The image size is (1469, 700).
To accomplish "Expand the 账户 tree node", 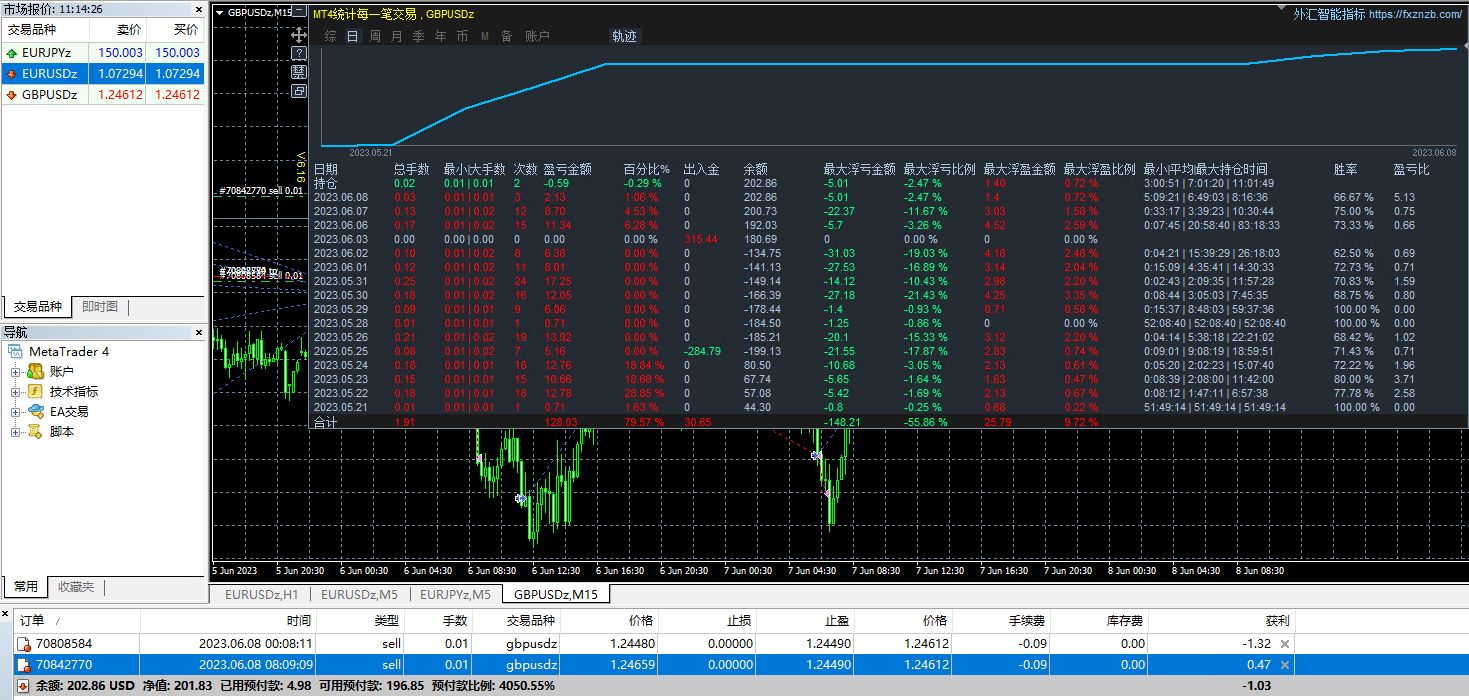I will coord(15,372).
